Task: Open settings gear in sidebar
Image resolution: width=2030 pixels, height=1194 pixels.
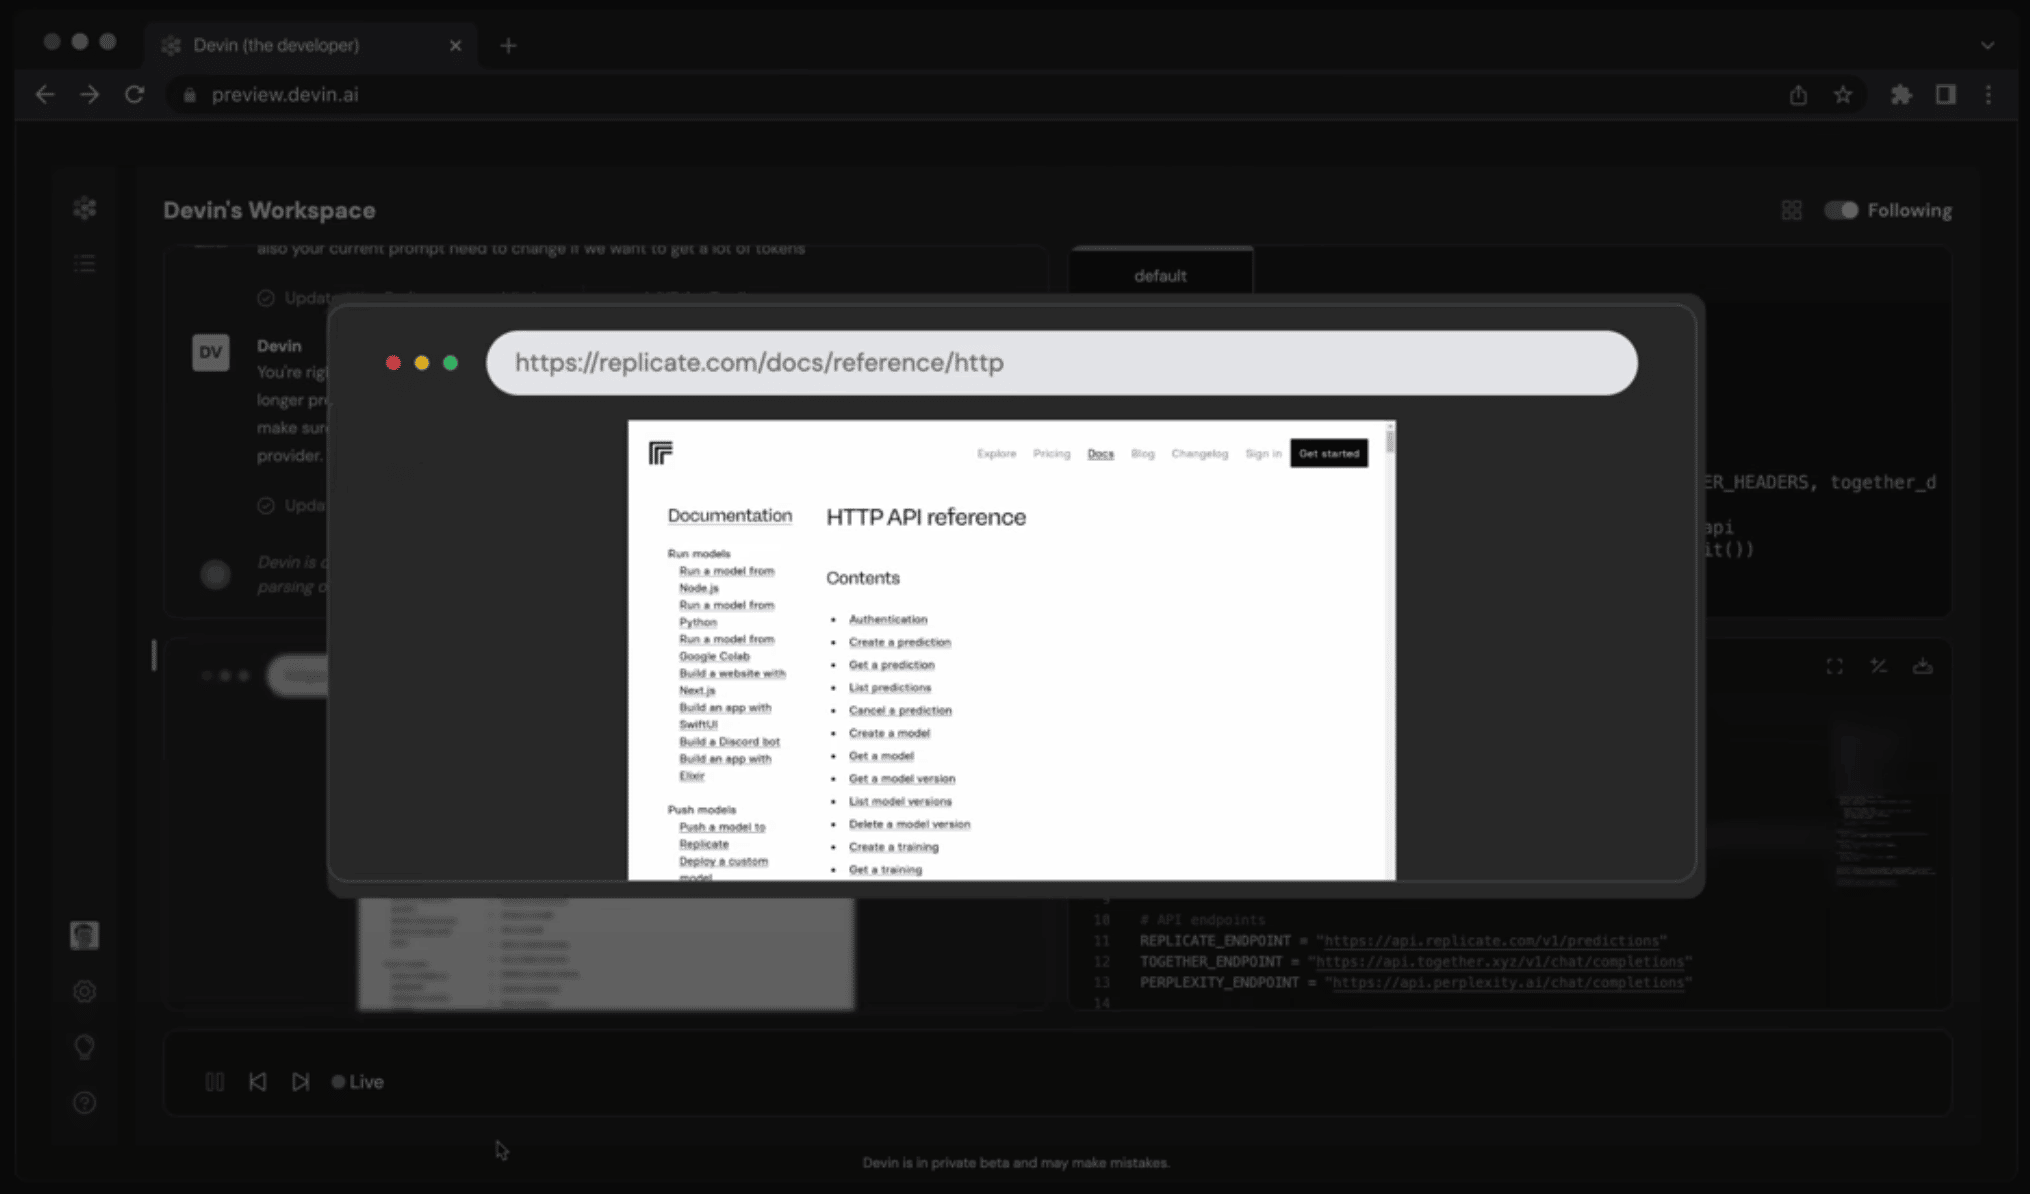Action: (85, 991)
